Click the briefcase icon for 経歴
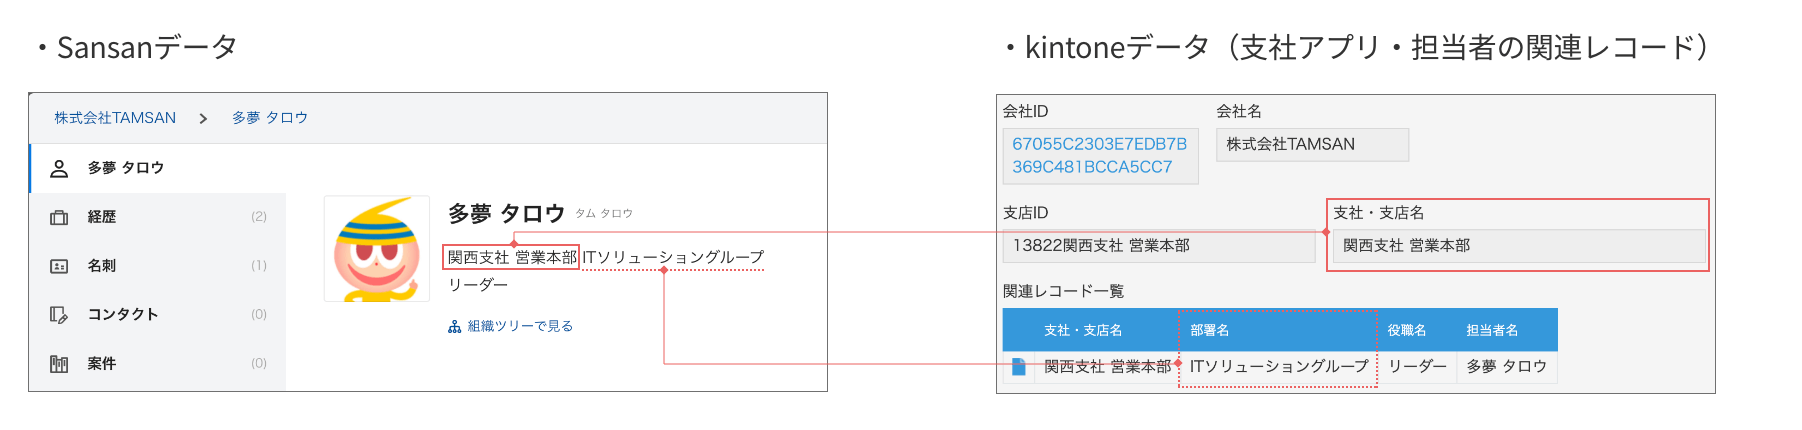 (59, 217)
